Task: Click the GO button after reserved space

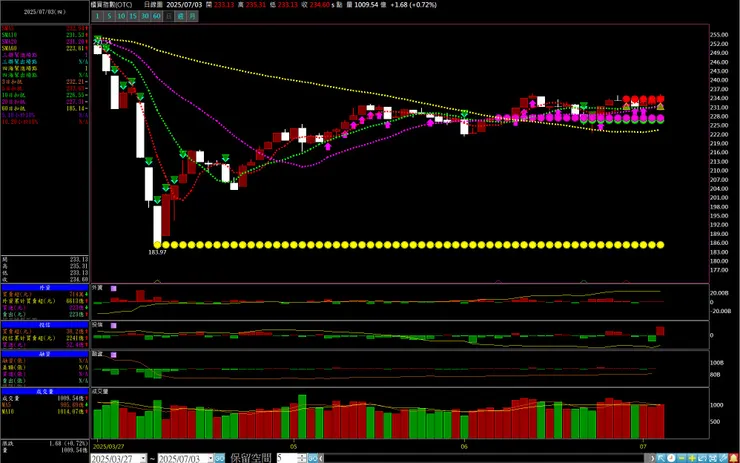Action: click(x=312, y=458)
